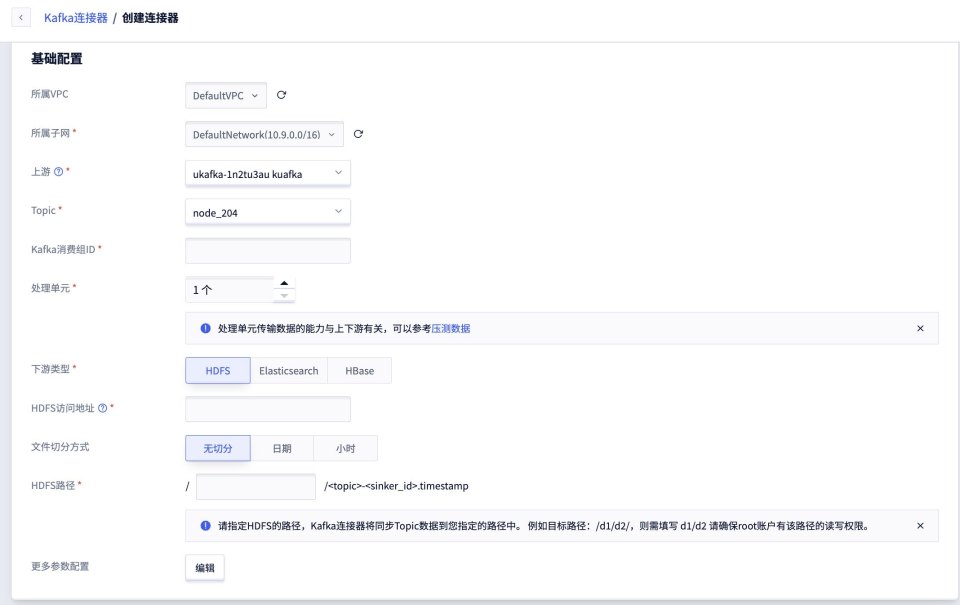Go to Kafka连接器 breadcrumb link
The image size is (960, 605).
[x=75, y=18]
